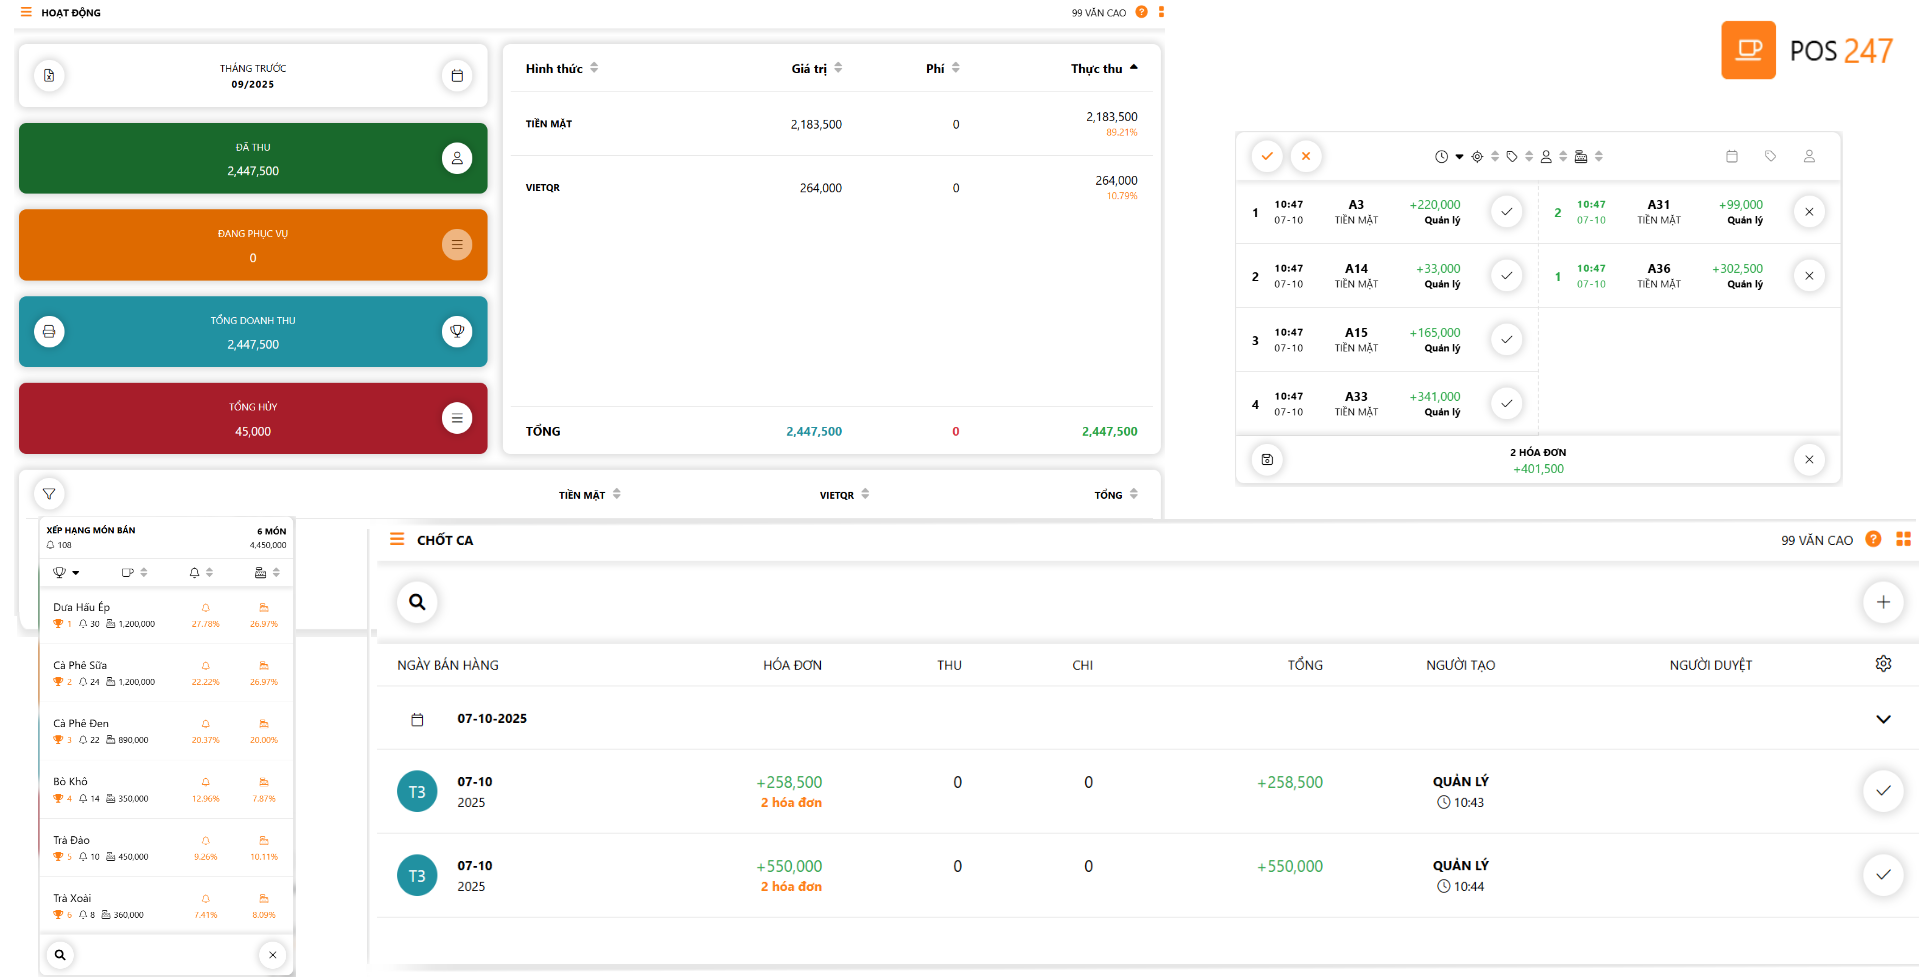
Task: Open the 2 hóa đơn link under +258,500
Action: click(x=791, y=803)
